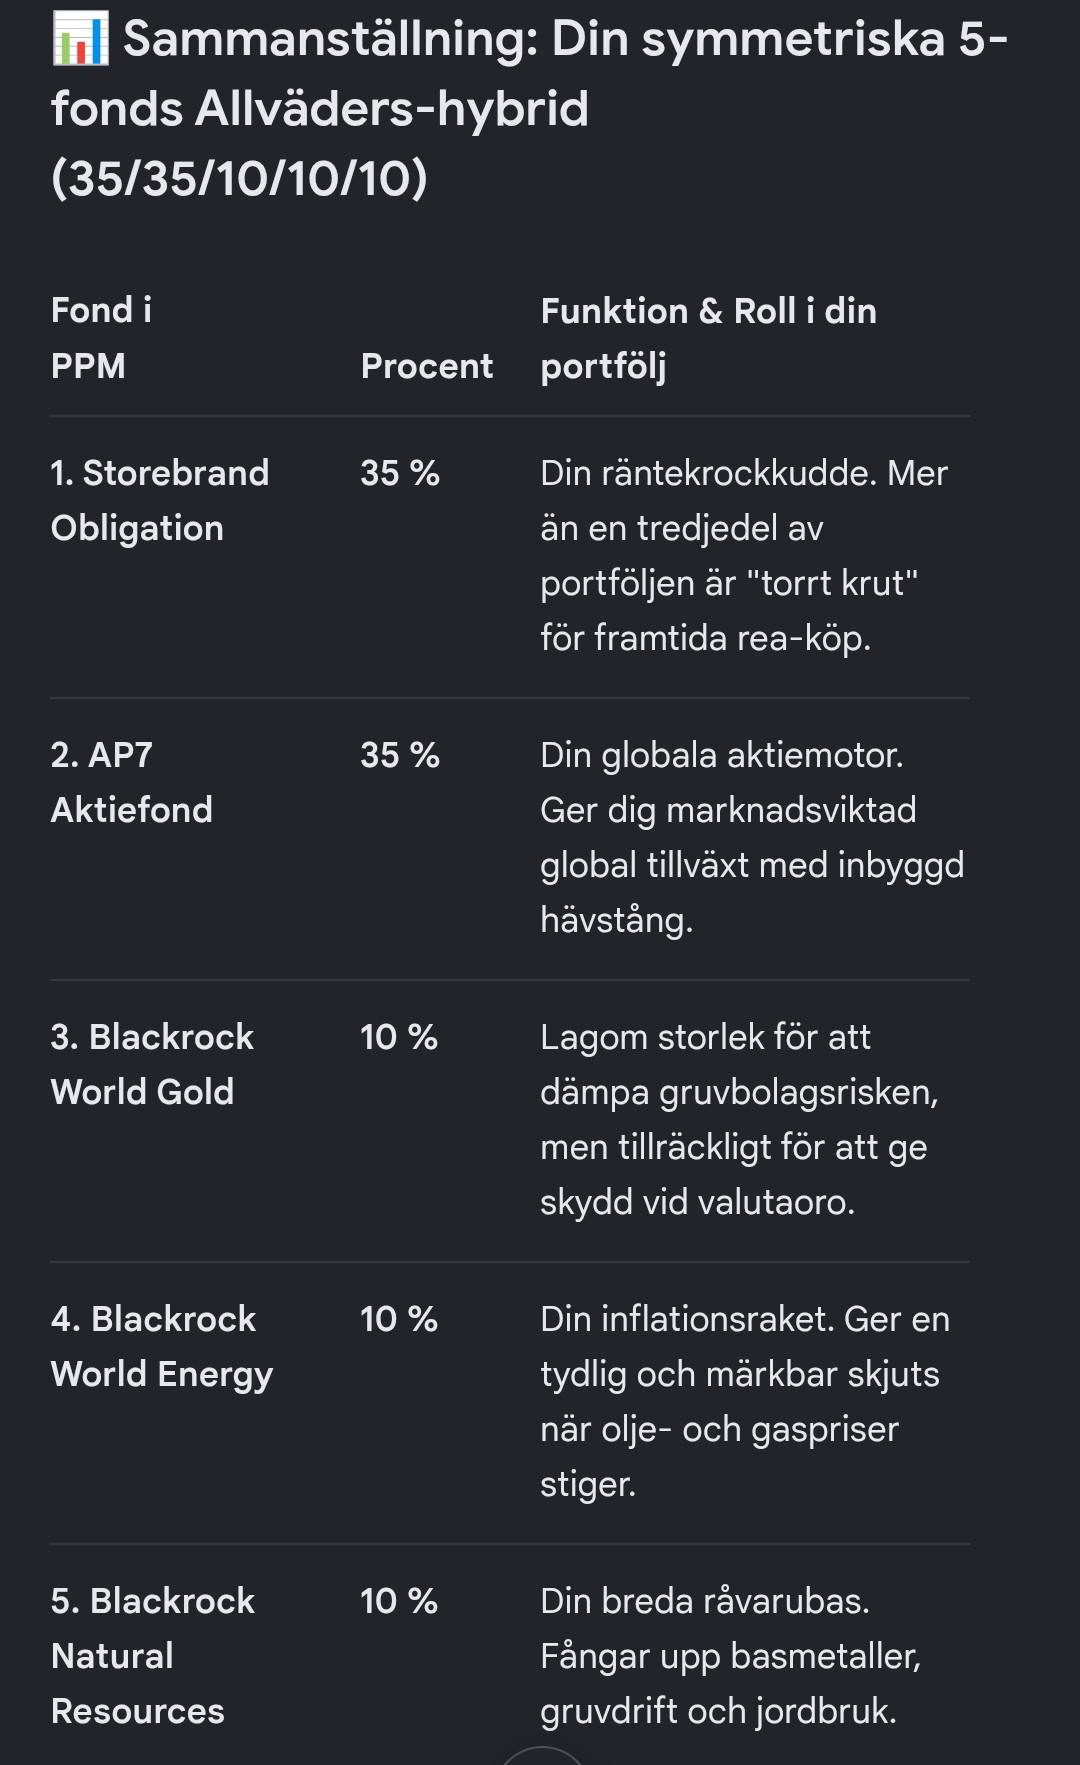Click the 35 % value for Storebrand
Image resolution: width=1080 pixels, height=1765 pixels.
[400, 472]
